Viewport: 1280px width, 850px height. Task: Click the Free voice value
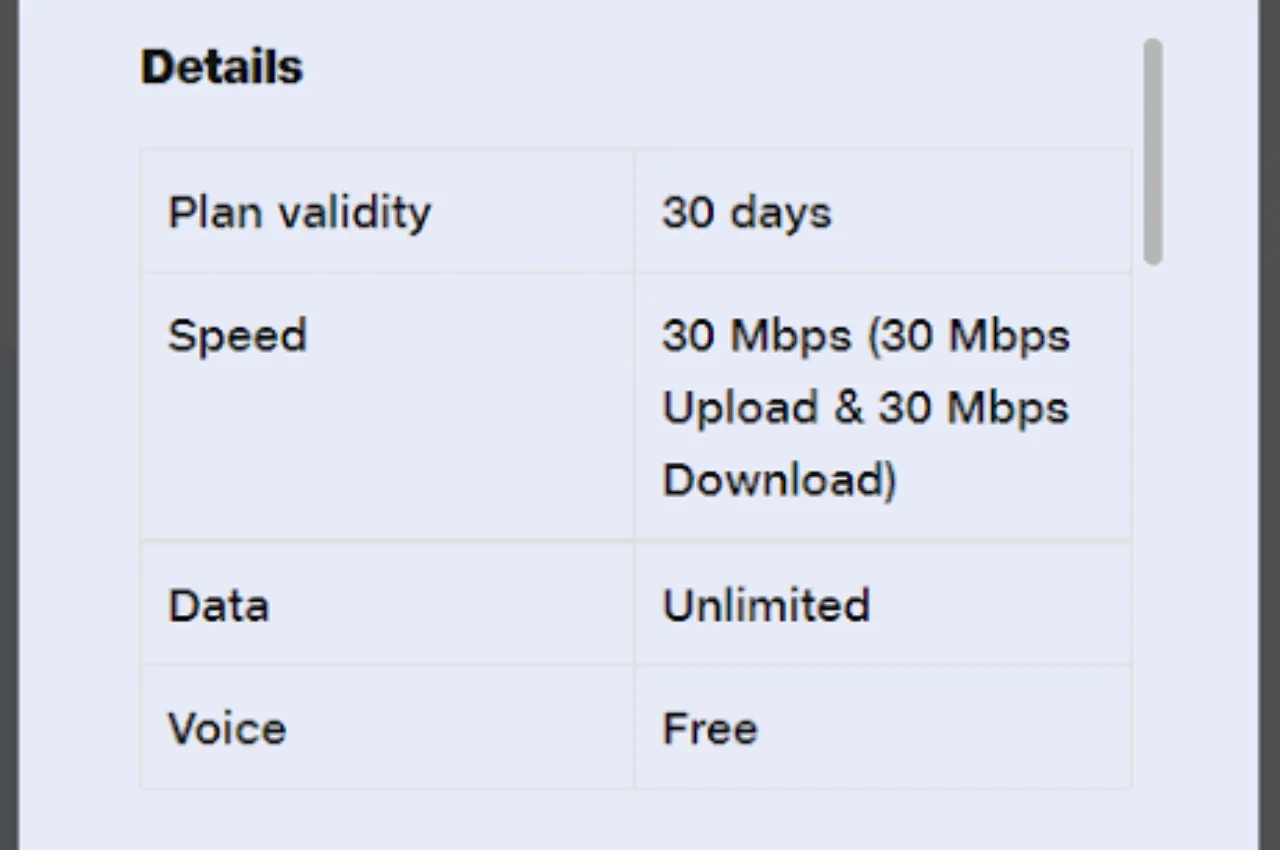709,728
